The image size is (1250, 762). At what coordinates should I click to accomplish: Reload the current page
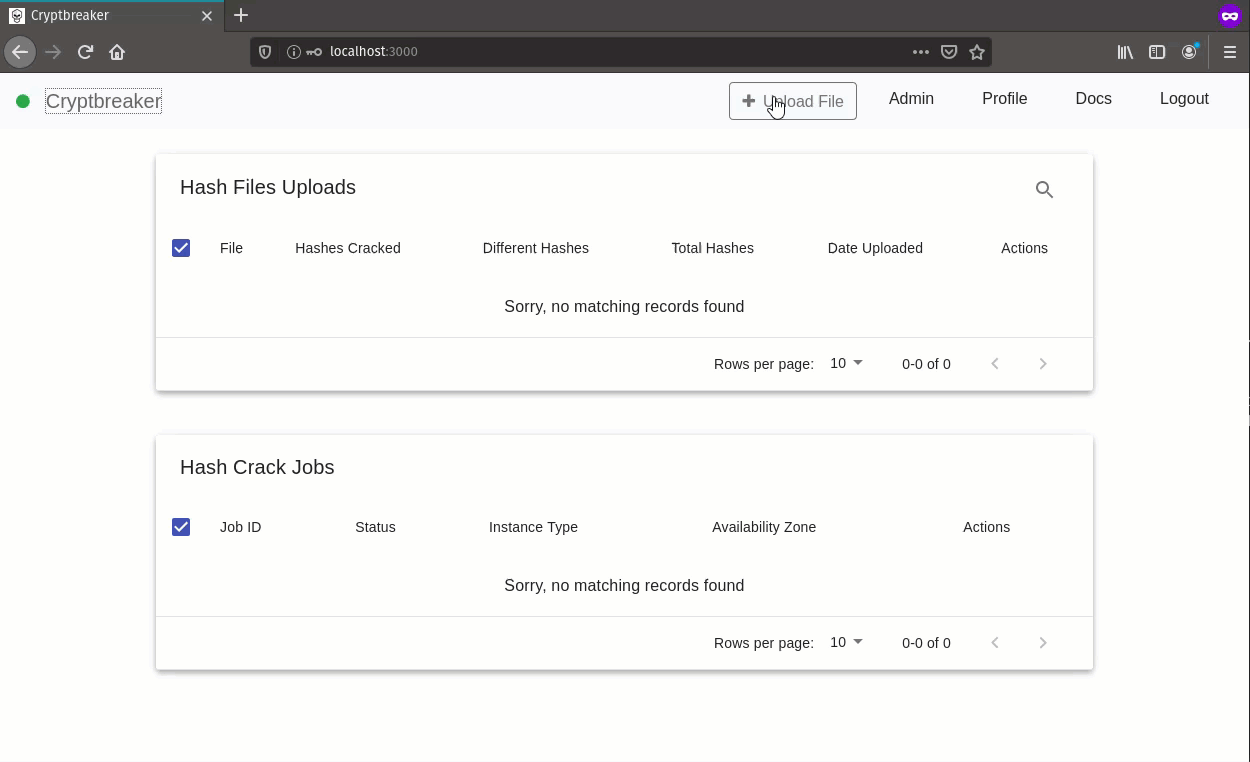point(85,52)
